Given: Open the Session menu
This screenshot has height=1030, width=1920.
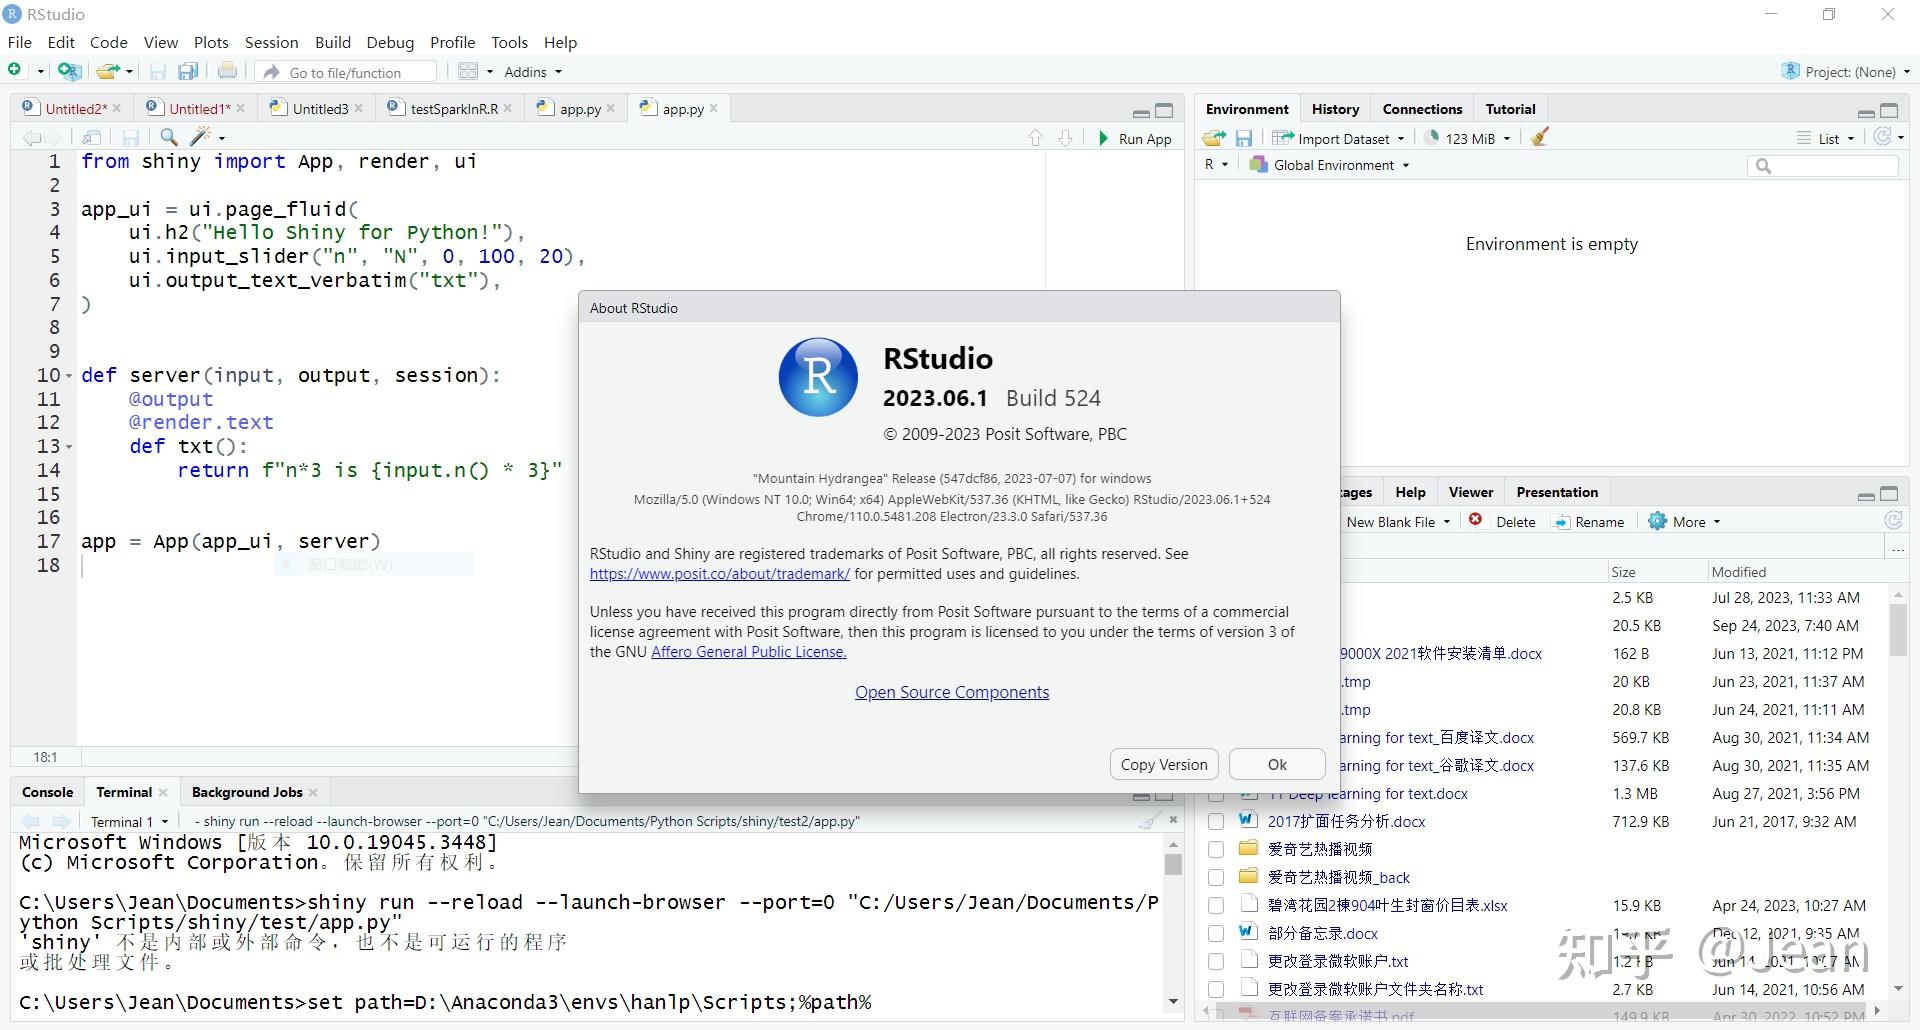Looking at the screenshot, I should 272,42.
